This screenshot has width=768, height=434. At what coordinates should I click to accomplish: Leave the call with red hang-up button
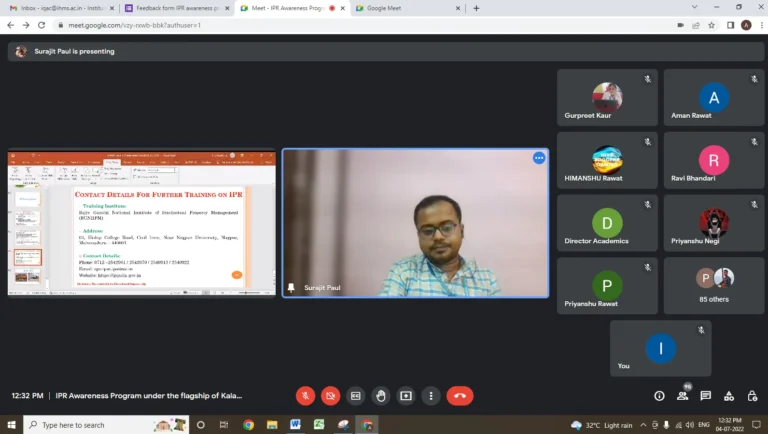[x=460, y=396]
